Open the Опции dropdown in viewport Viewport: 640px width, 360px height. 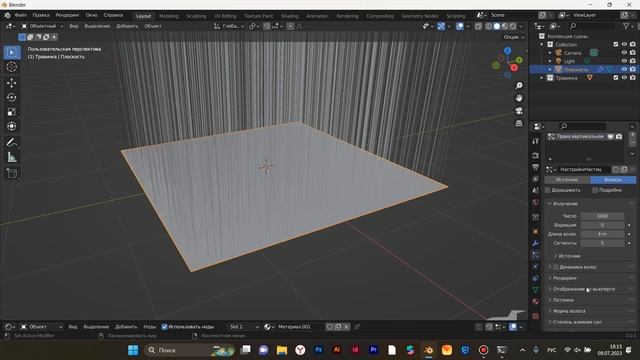point(513,37)
